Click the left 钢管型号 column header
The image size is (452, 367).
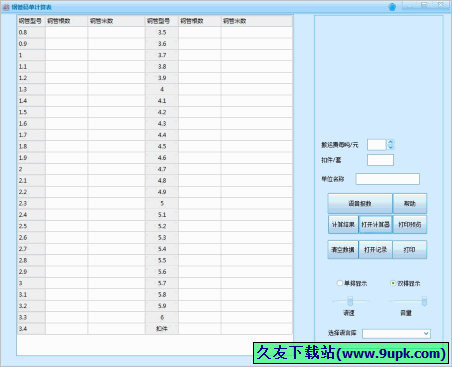(x=31, y=21)
